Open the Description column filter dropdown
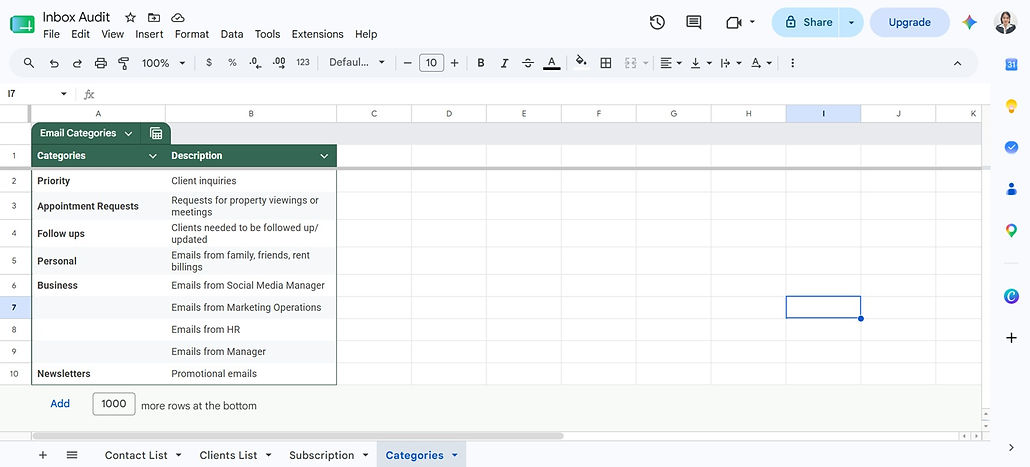 324,156
